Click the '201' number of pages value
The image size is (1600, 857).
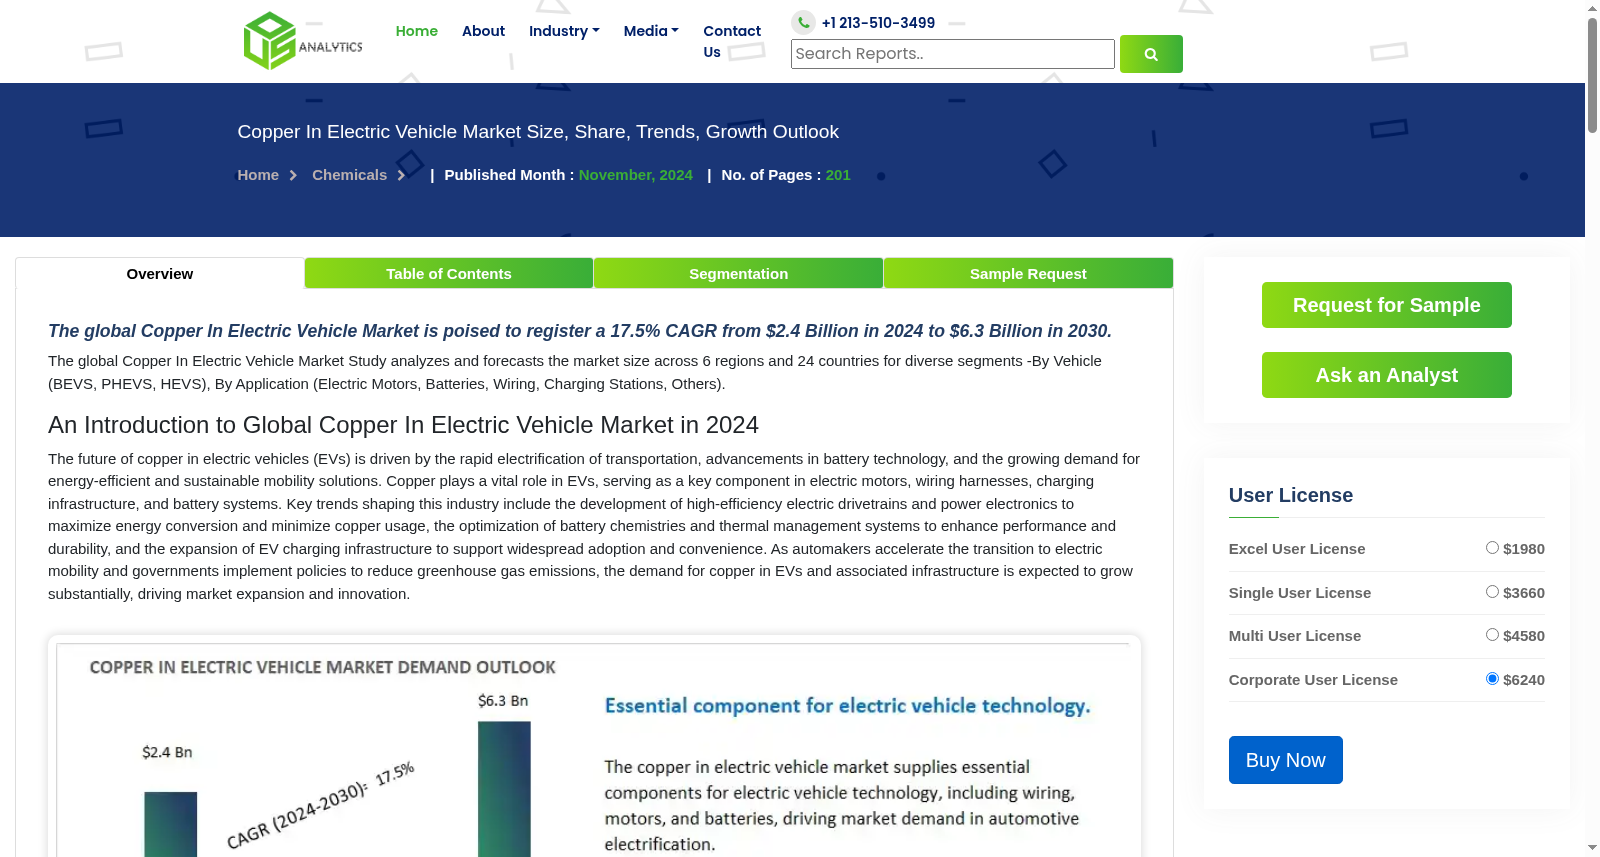[838, 175]
